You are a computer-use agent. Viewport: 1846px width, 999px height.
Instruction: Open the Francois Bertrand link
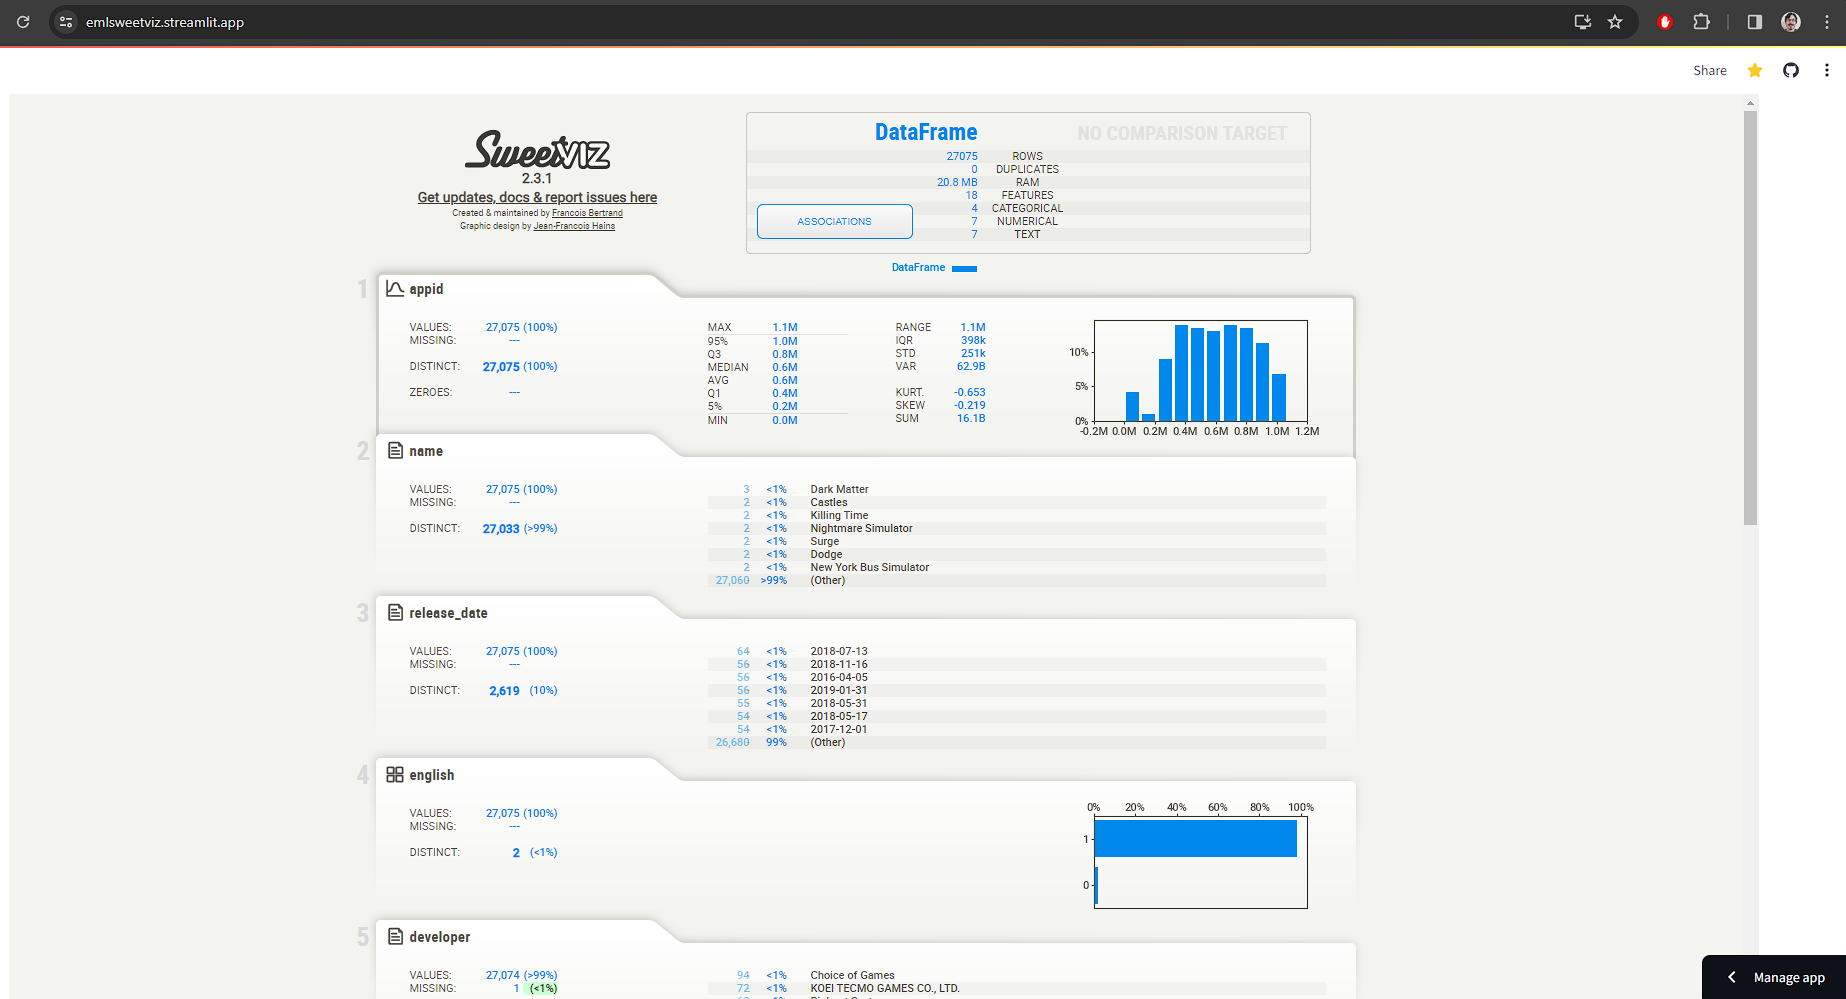[587, 213]
